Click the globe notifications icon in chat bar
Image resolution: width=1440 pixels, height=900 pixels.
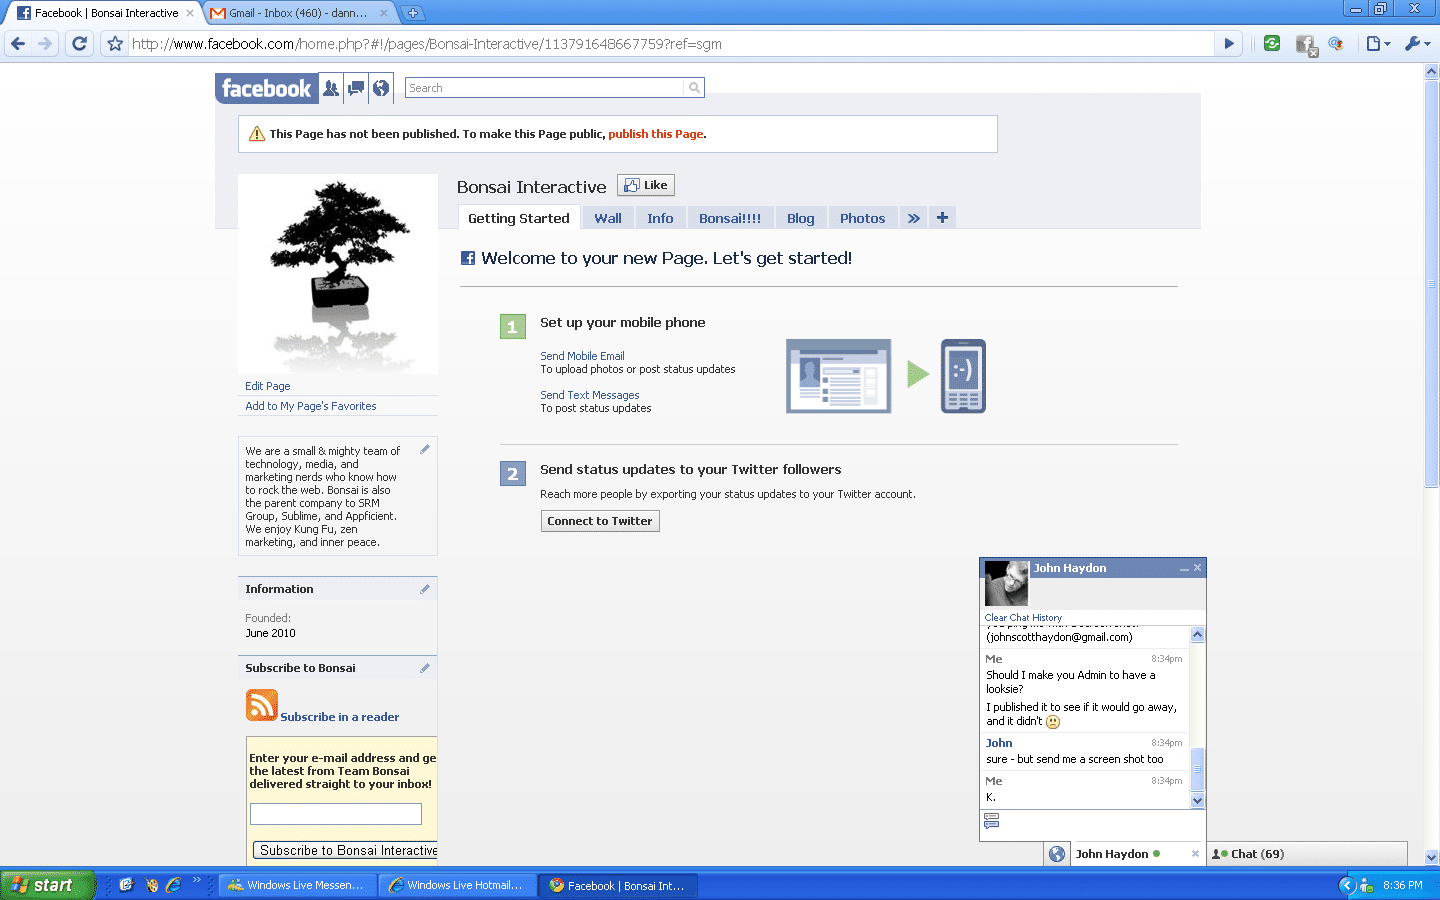pos(1057,854)
